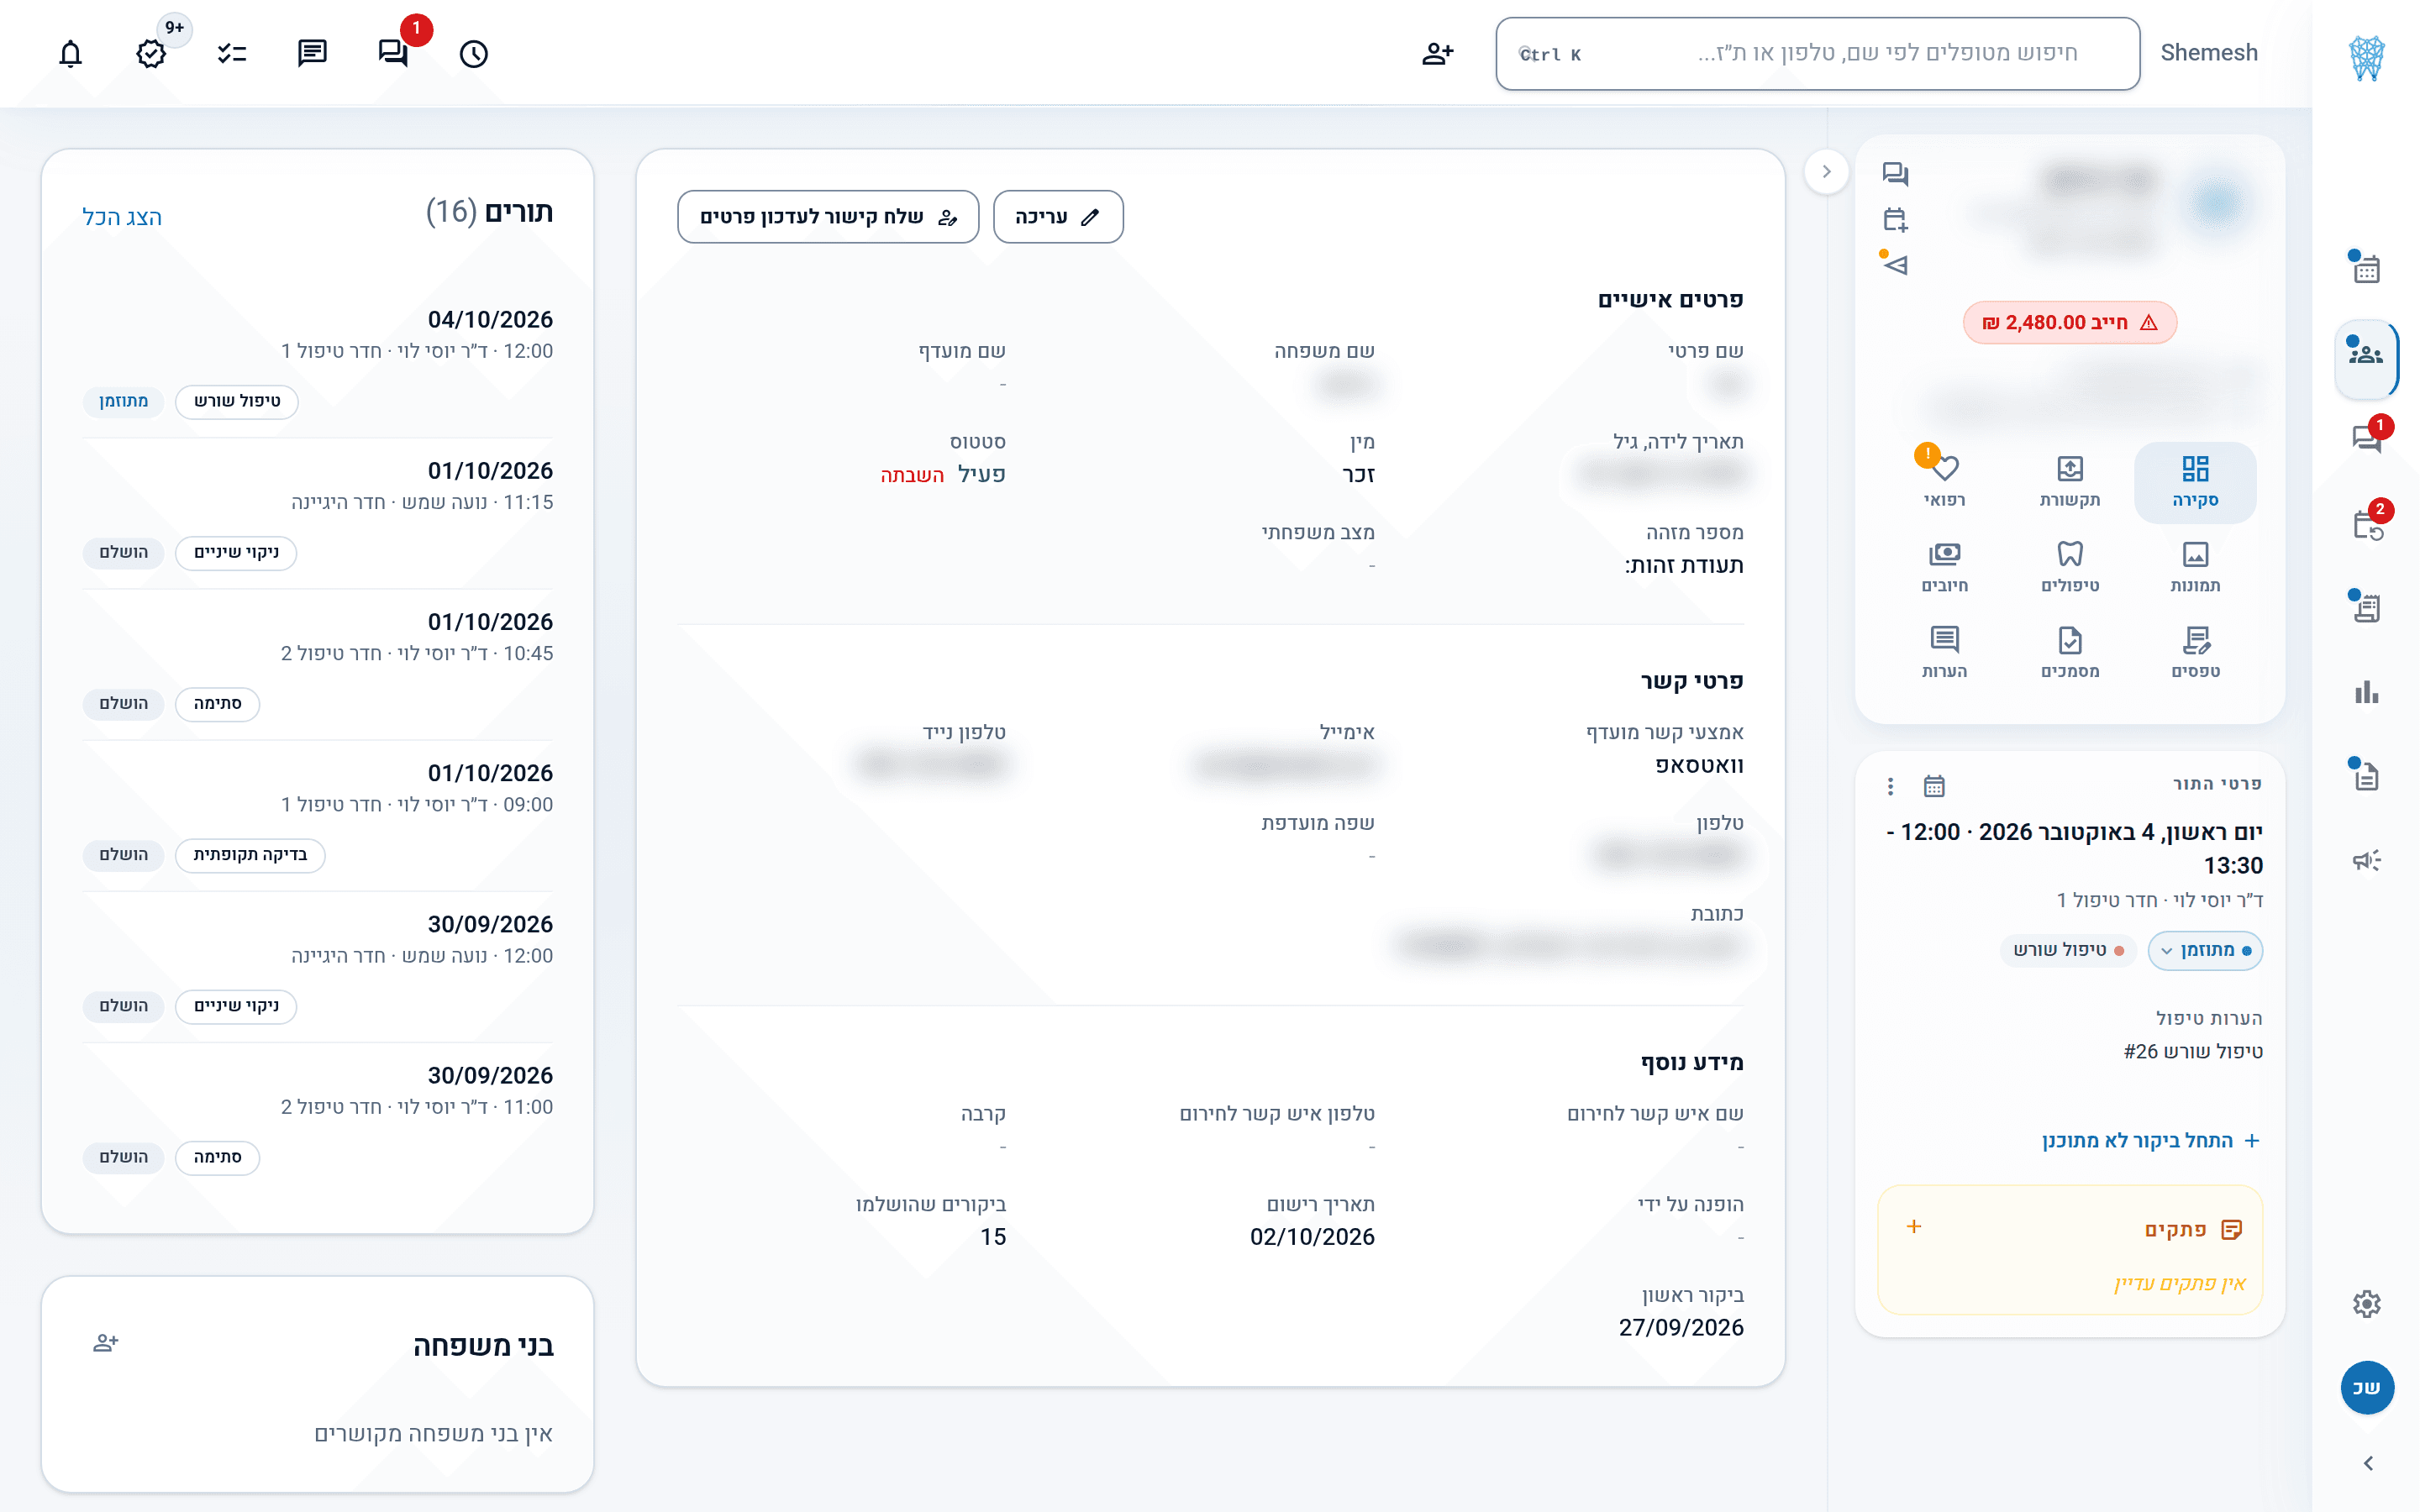This screenshot has height=1512, width=2420.
Task: Open the חיובים tab
Action: click(x=1944, y=567)
